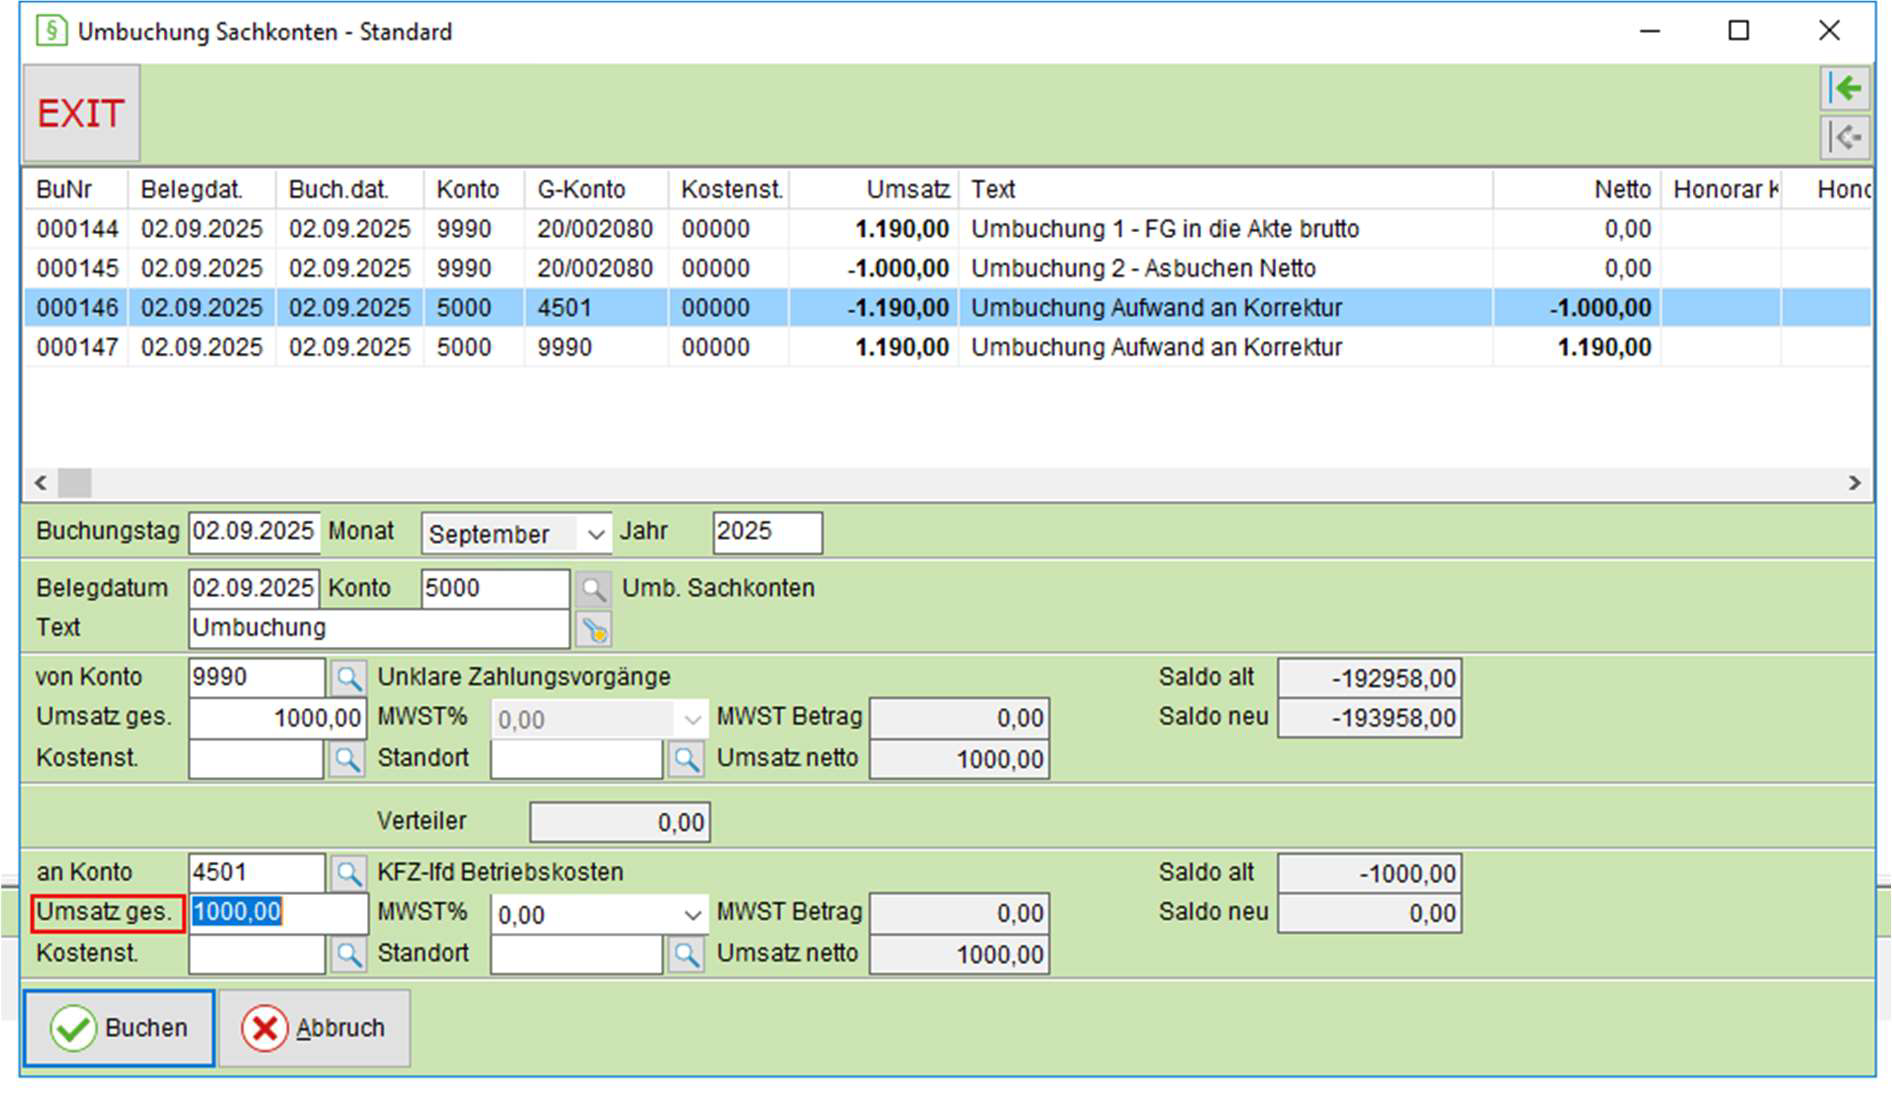Image resolution: width=1892 pixels, height=1094 pixels.
Task: Click the text template icon beside Umbuchung
Action: click(x=594, y=630)
